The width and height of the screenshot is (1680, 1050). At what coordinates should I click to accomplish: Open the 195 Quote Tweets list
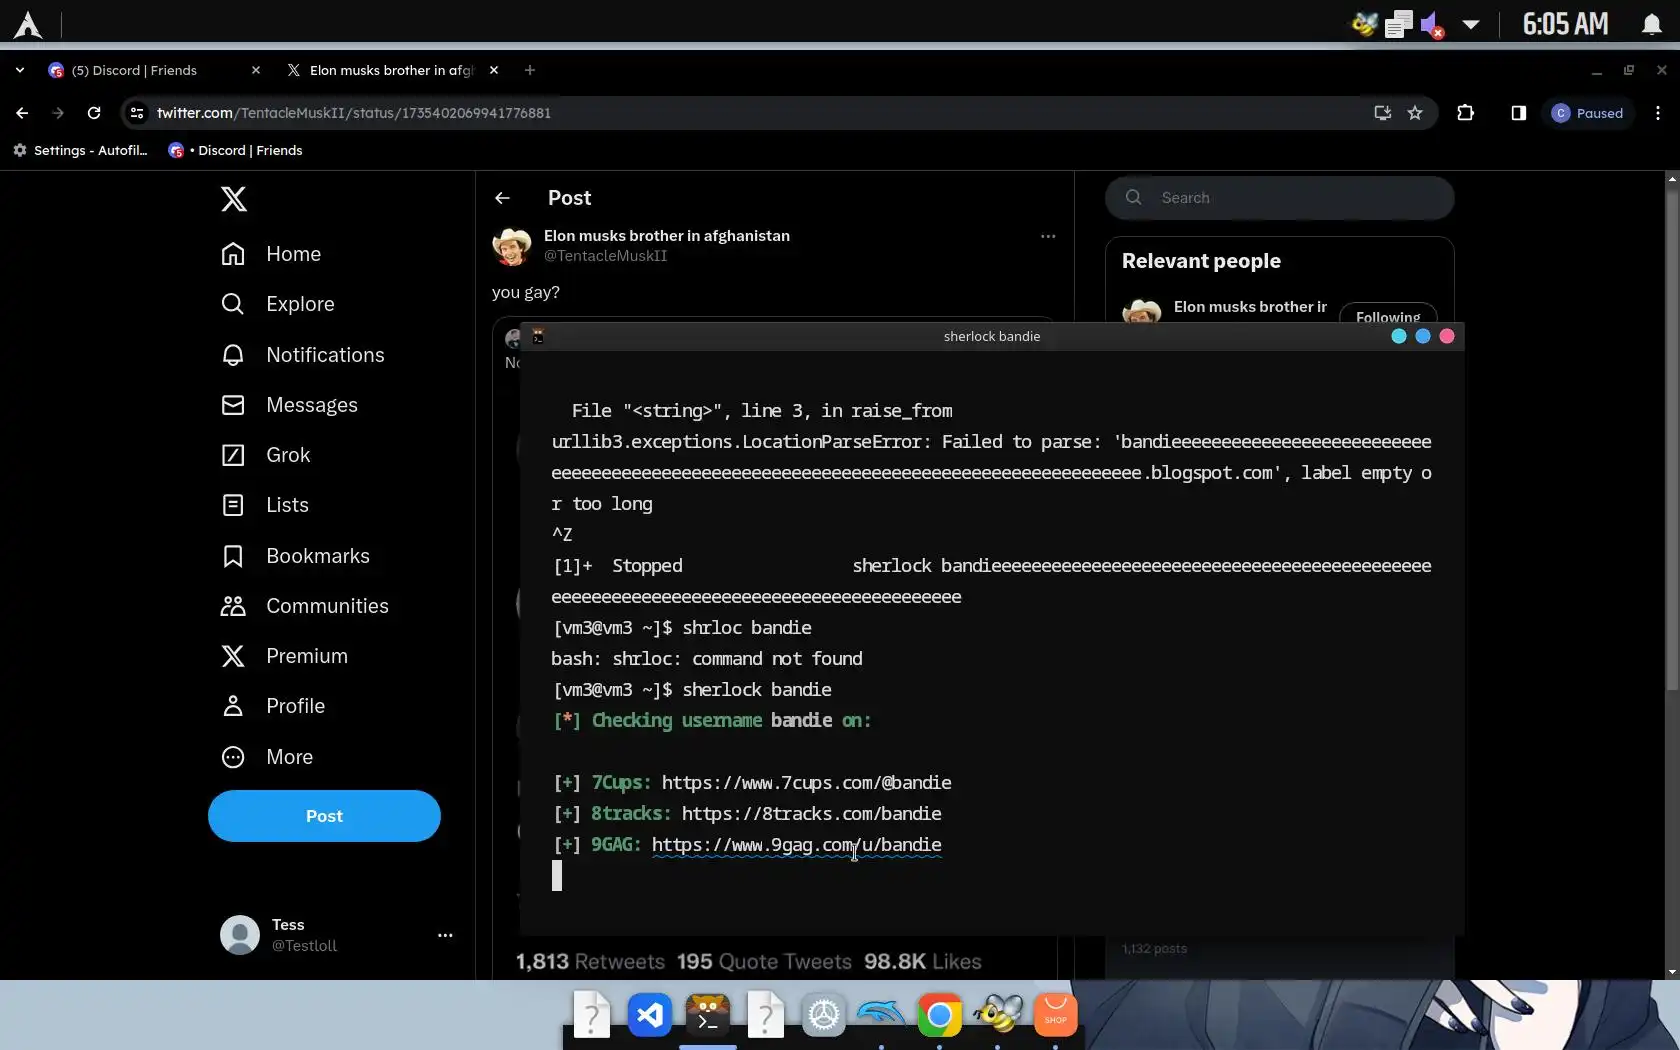pyautogui.click(x=764, y=962)
